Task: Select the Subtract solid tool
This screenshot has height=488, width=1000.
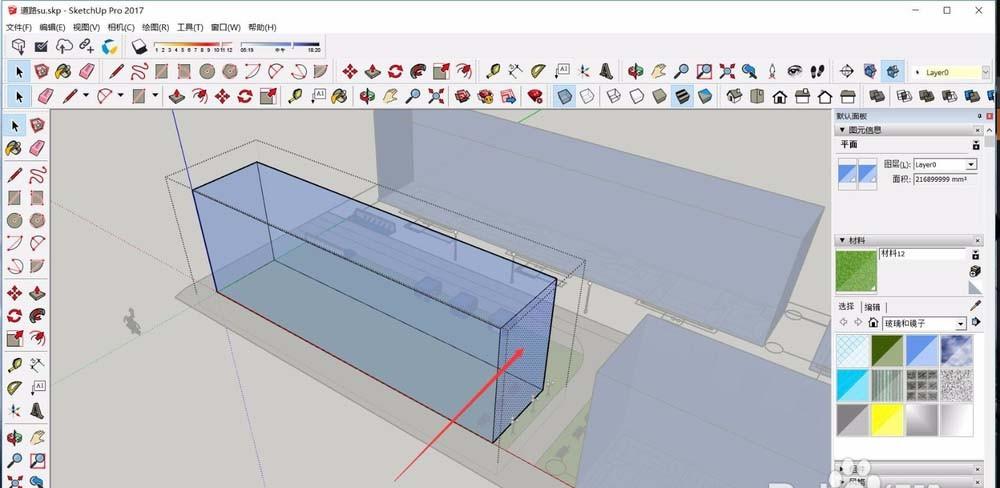Action: (x=950, y=96)
